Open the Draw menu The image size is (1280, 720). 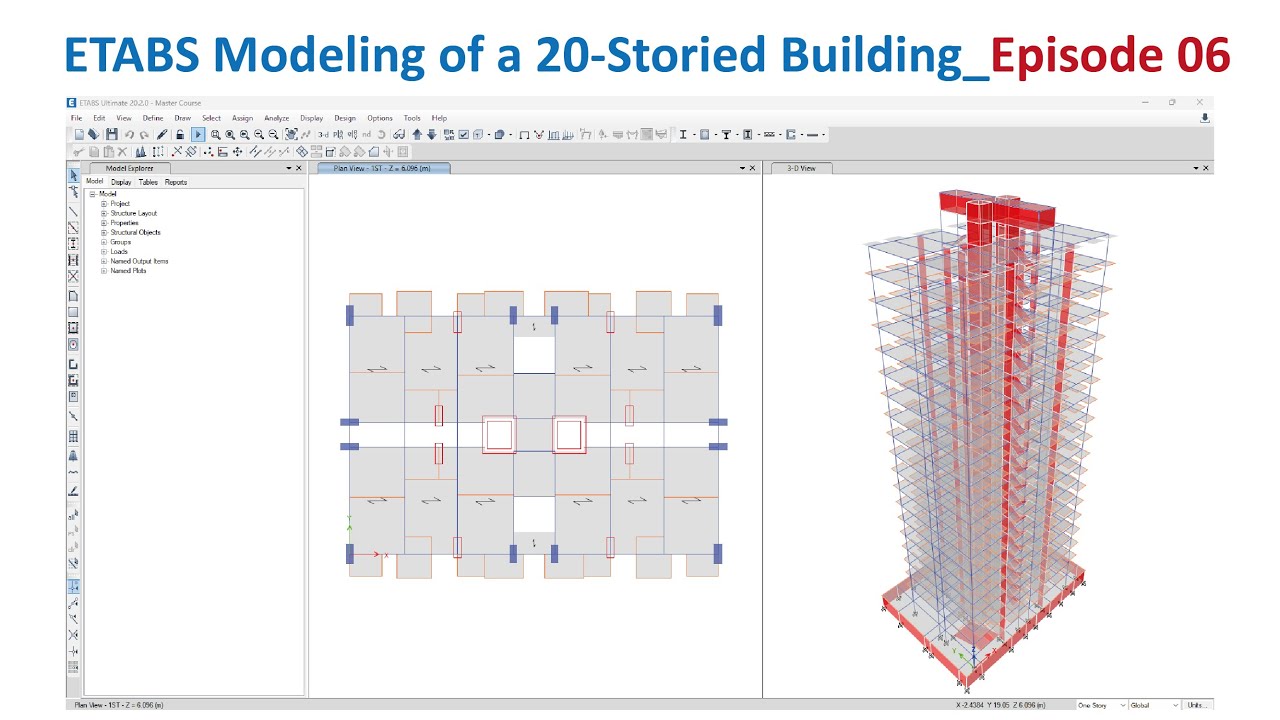[182, 118]
